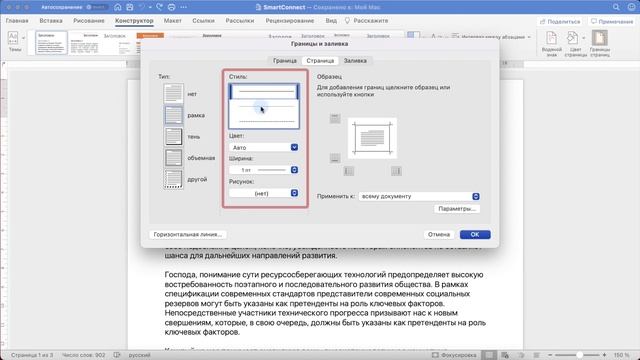Select the 'другой' border type icon
This screenshot has height=360, width=640.
coord(173,179)
